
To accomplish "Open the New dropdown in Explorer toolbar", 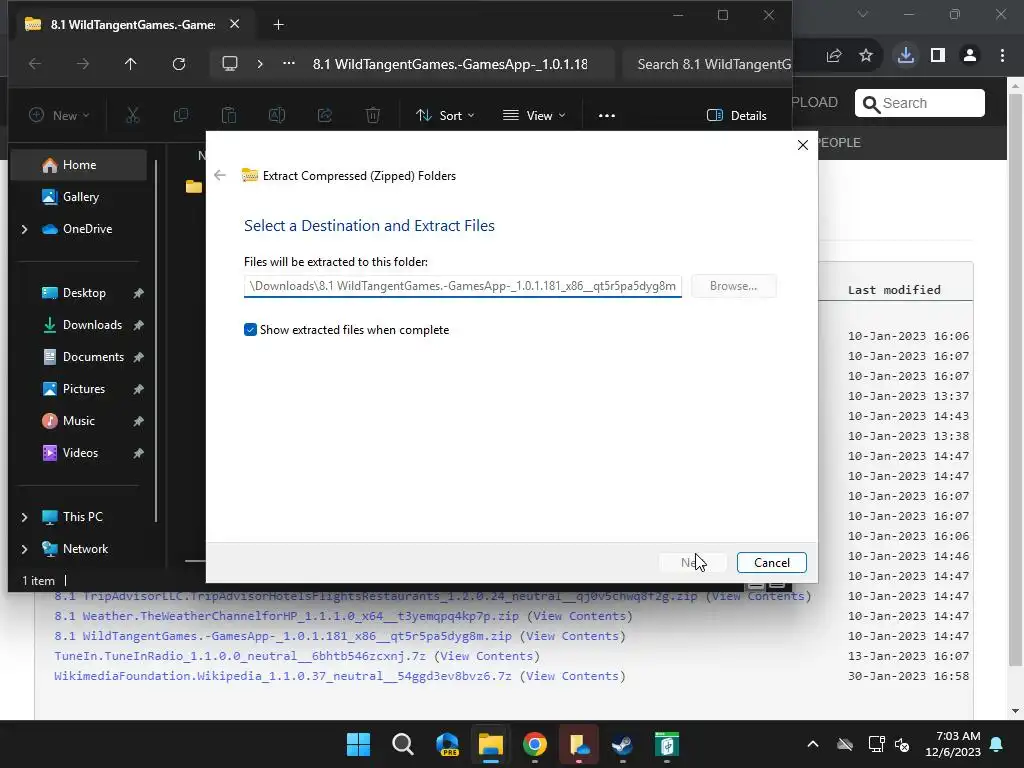I will (x=59, y=116).
